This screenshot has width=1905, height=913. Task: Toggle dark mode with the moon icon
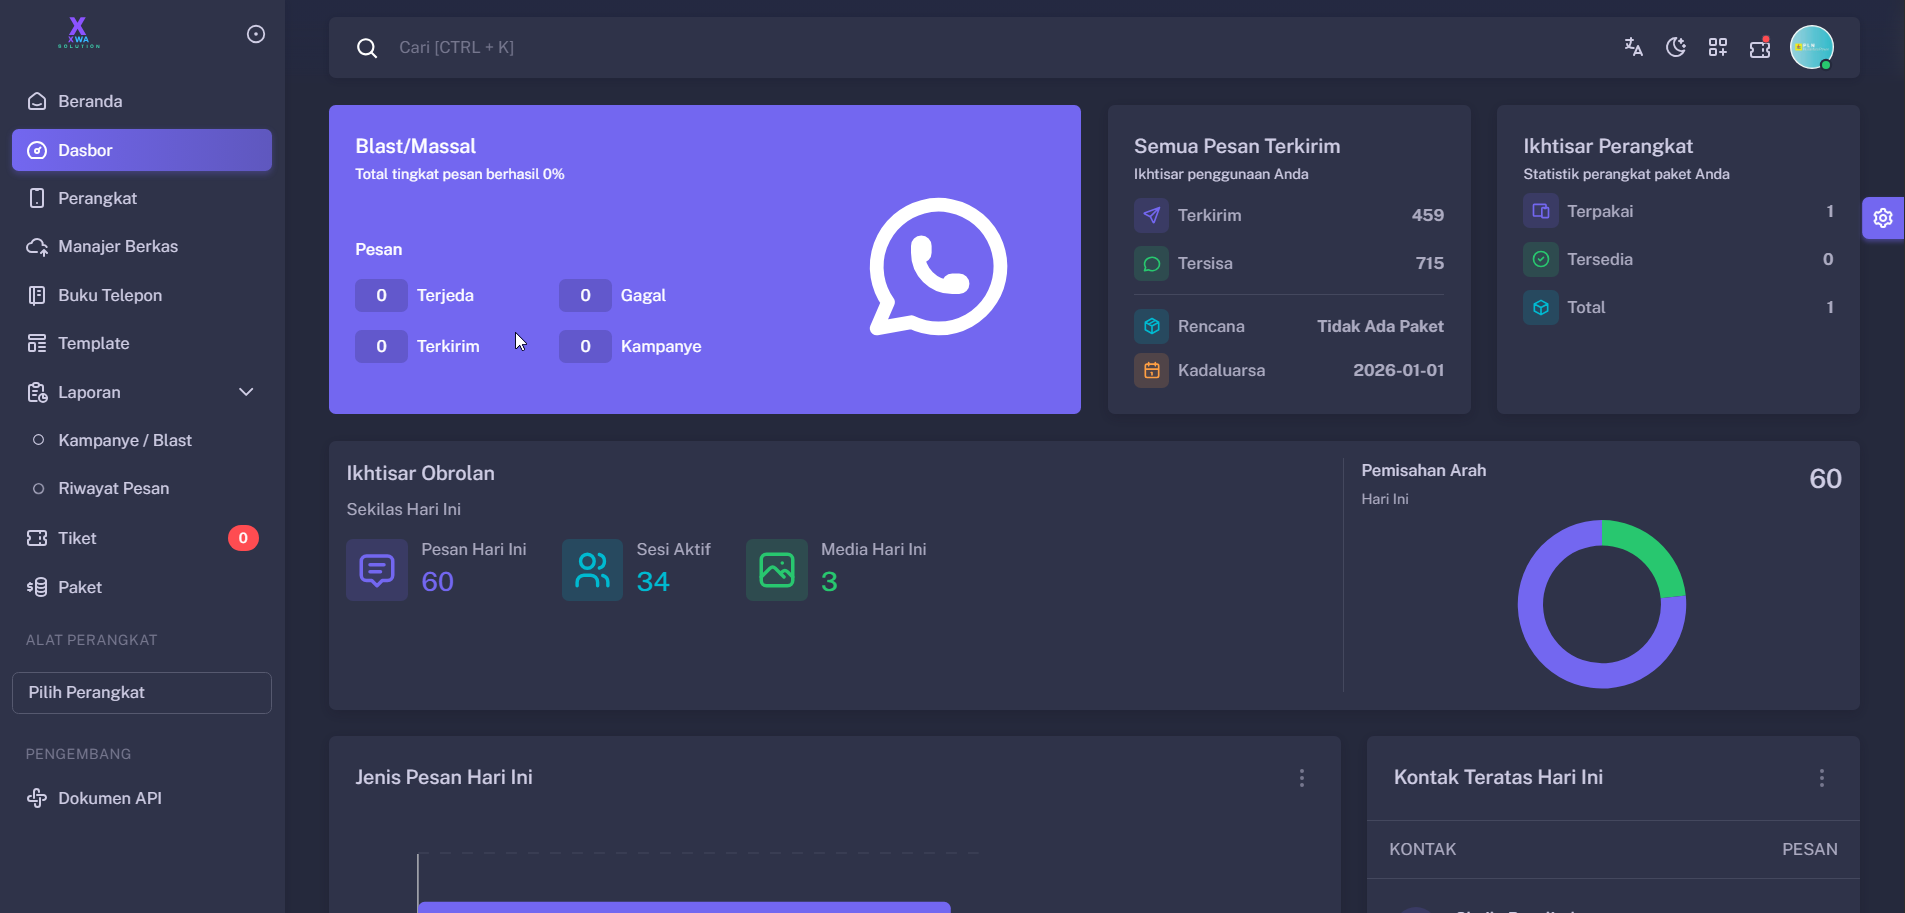[1675, 47]
